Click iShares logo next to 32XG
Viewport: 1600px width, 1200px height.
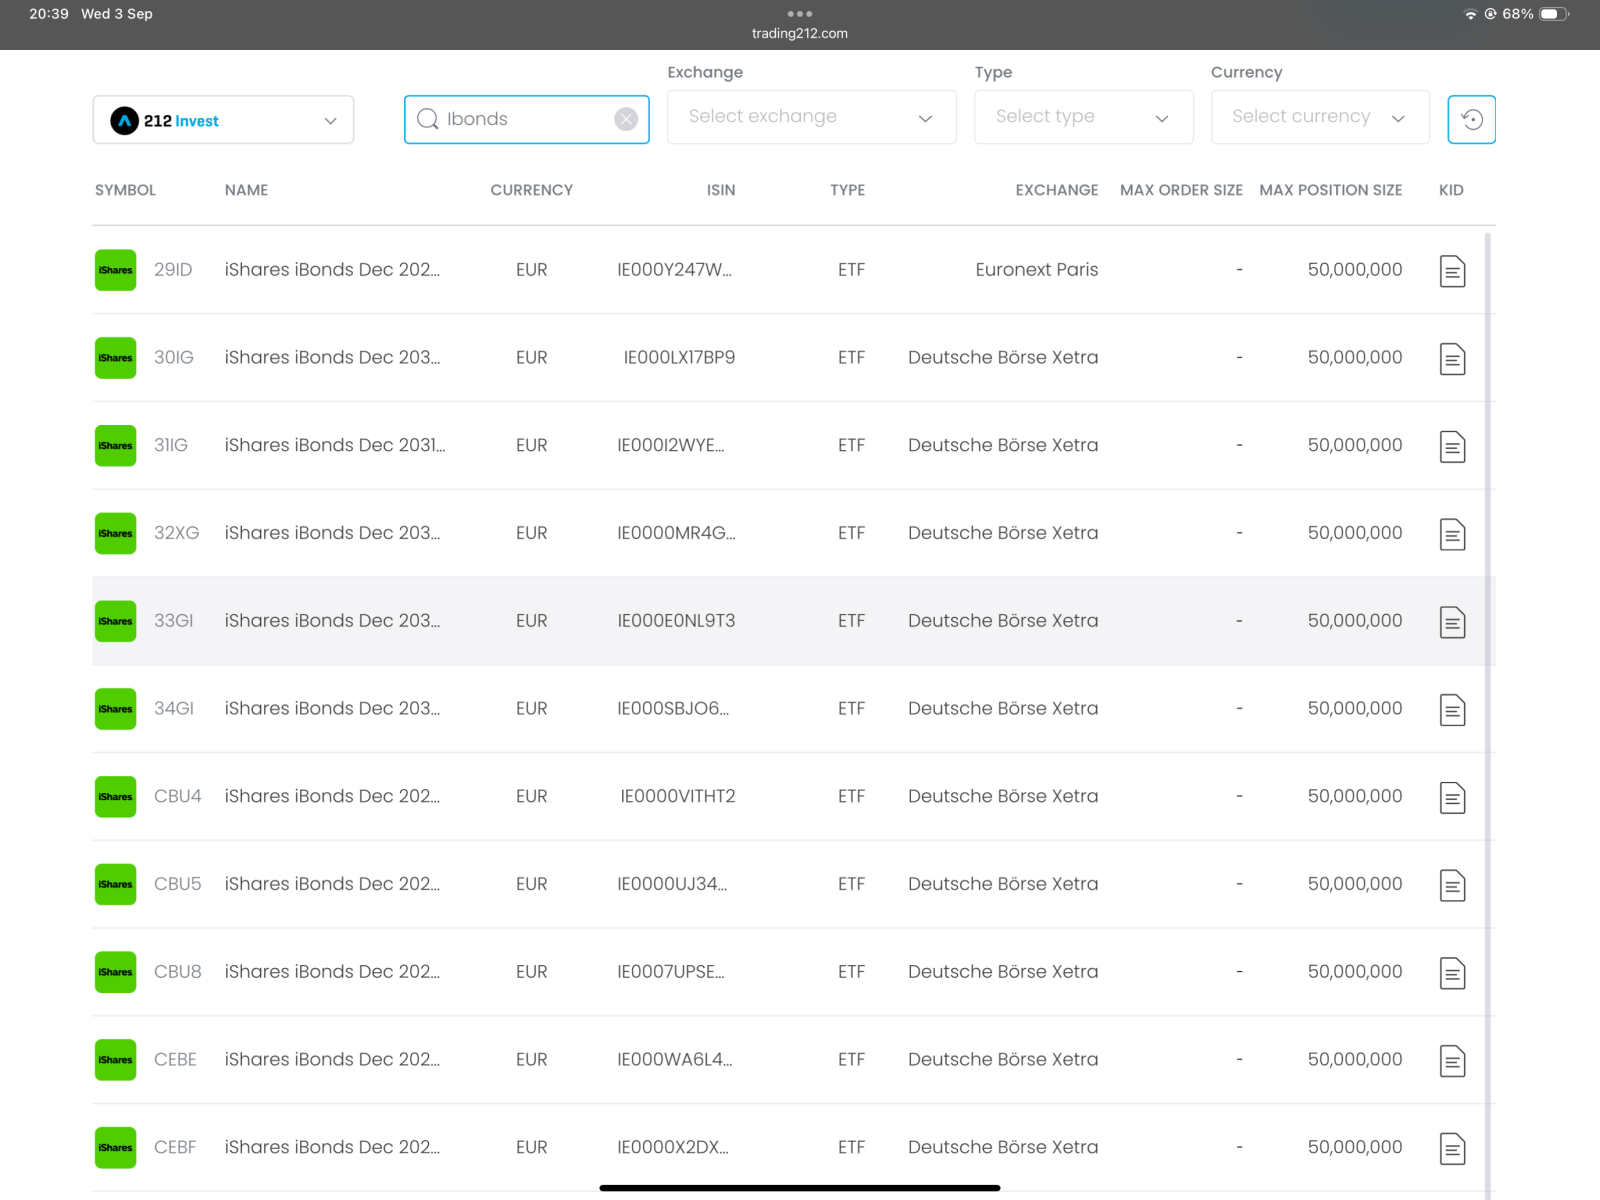pos(115,533)
